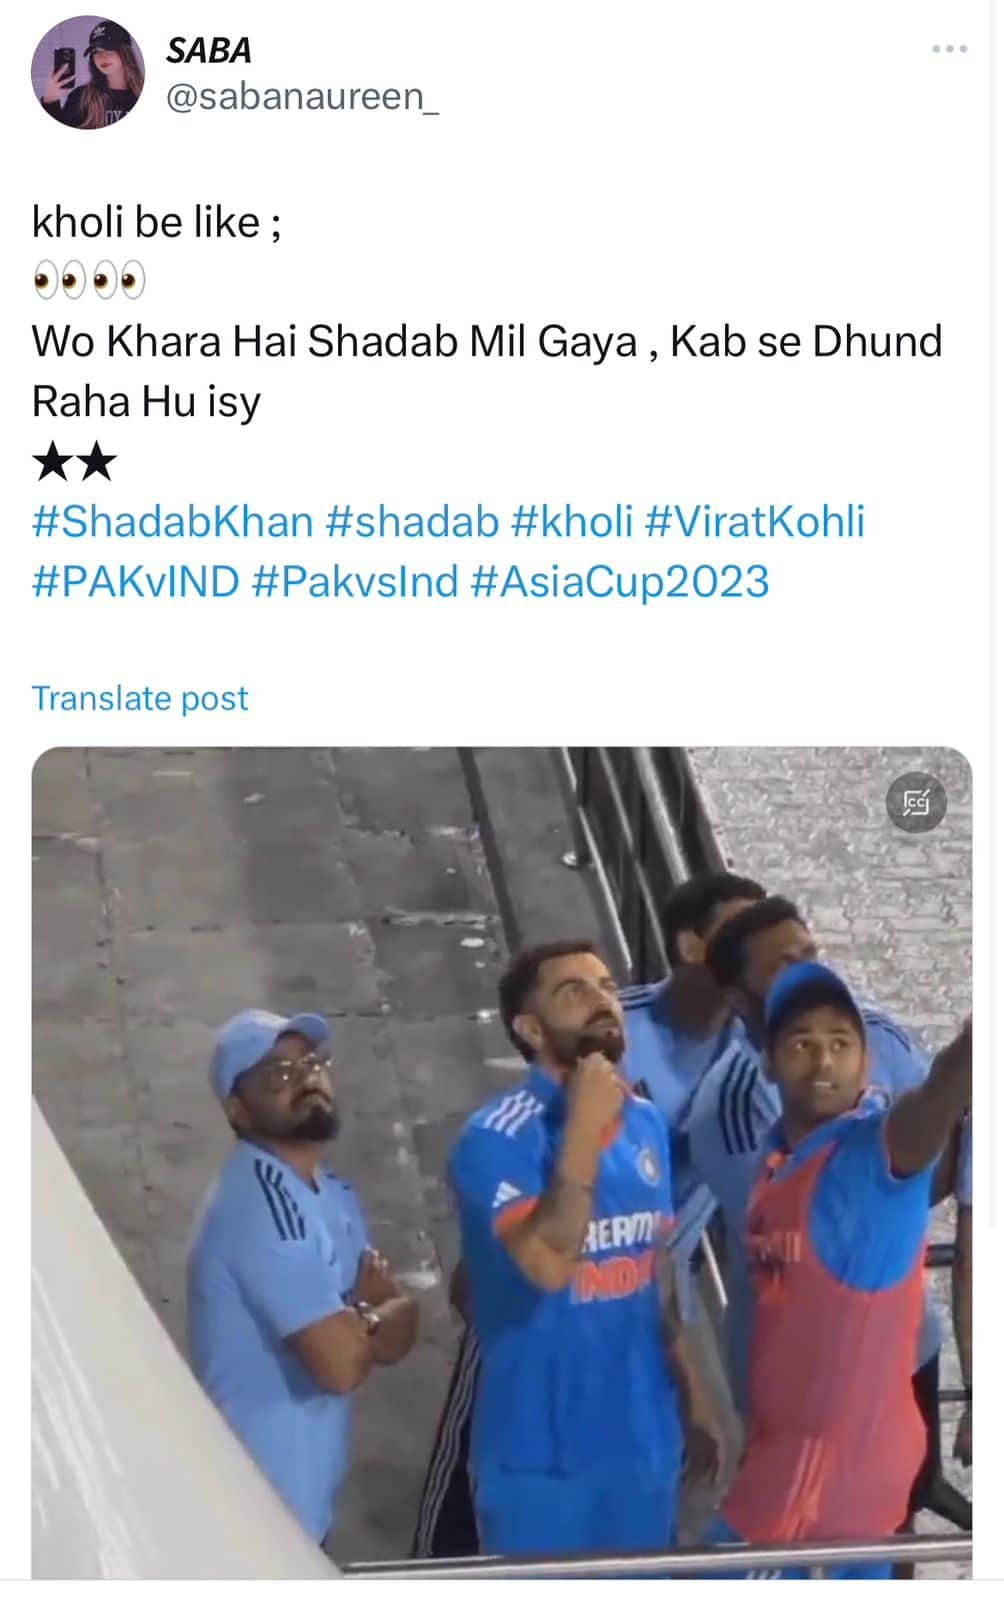This screenshot has width=1004, height=1600.
Task: Open the #AsiaCup2023 hashtag
Action: [x=620, y=582]
